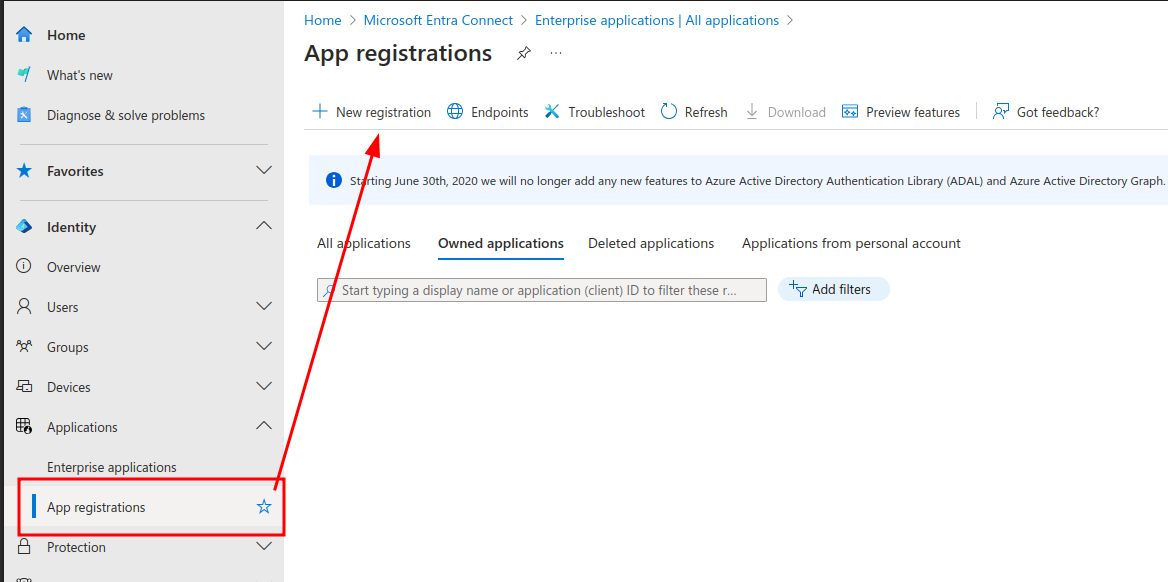Expand the Groups submenu chevron
The height and width of the screenshot is (582, 1168).
coord(264,347)
